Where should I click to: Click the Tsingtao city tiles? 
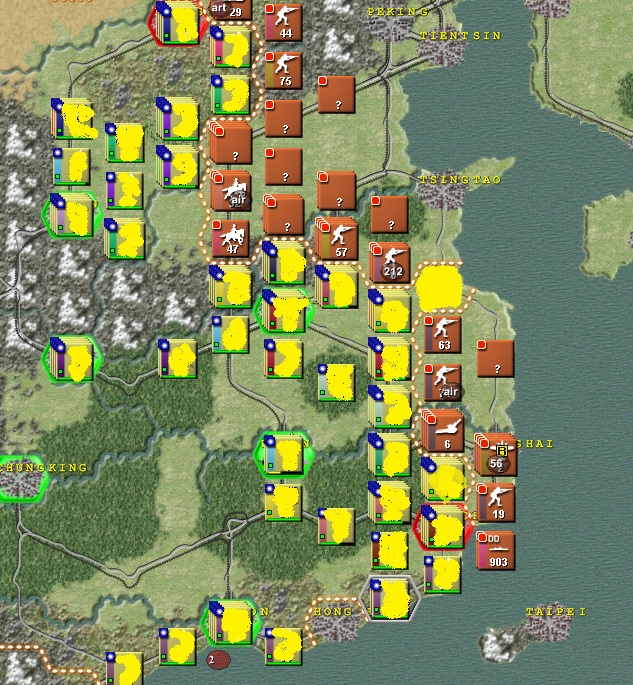point(442,192)
